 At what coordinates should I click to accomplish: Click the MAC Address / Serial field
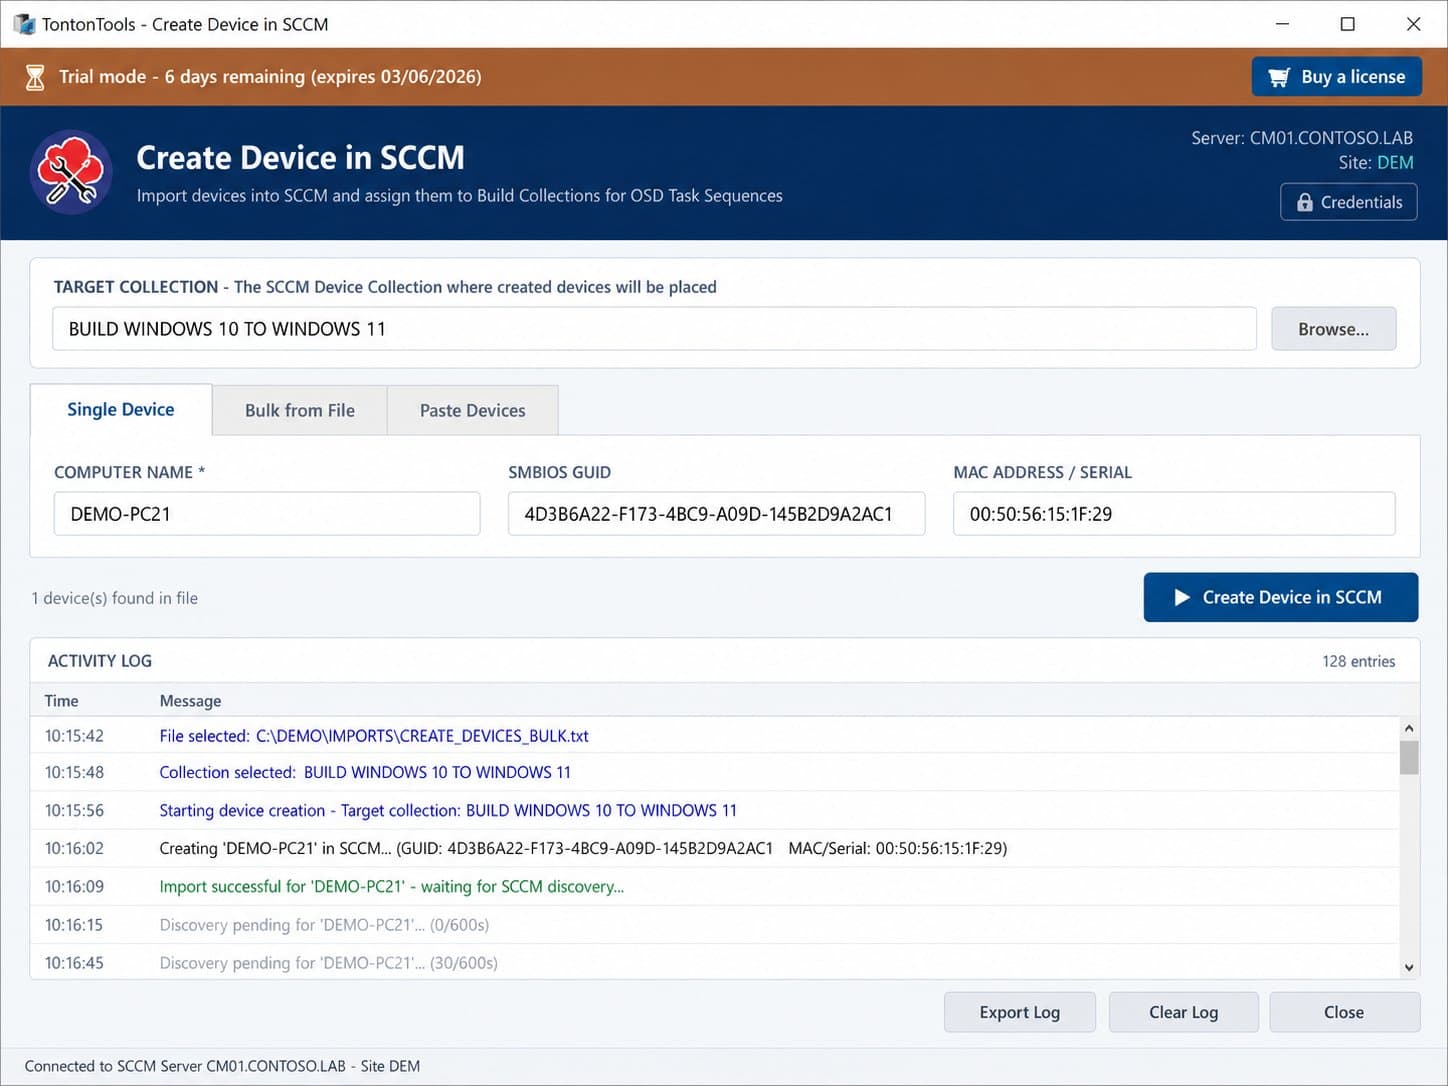point(1174,514)
